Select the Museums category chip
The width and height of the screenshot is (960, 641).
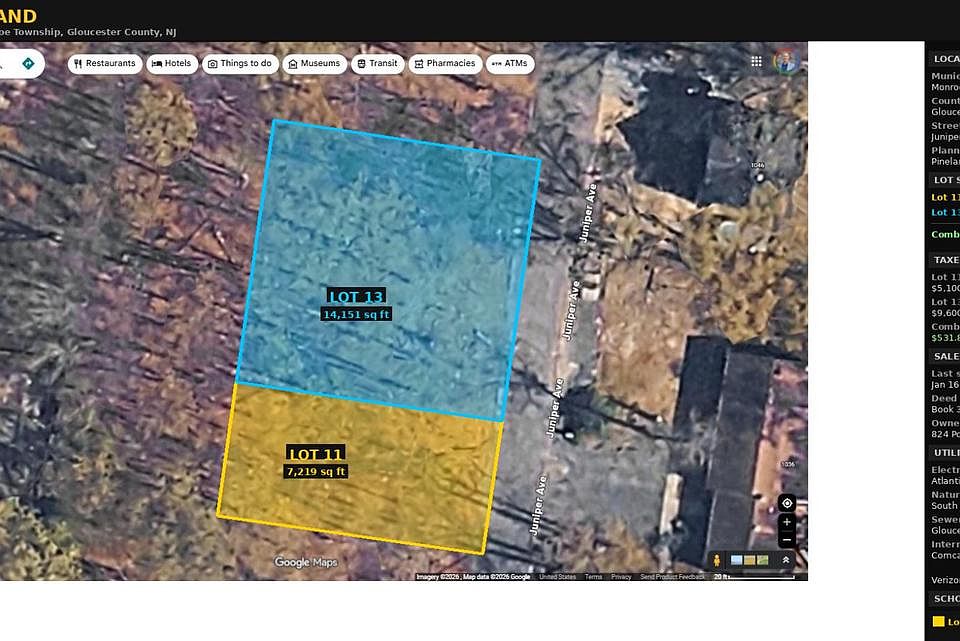coord(315,64)
